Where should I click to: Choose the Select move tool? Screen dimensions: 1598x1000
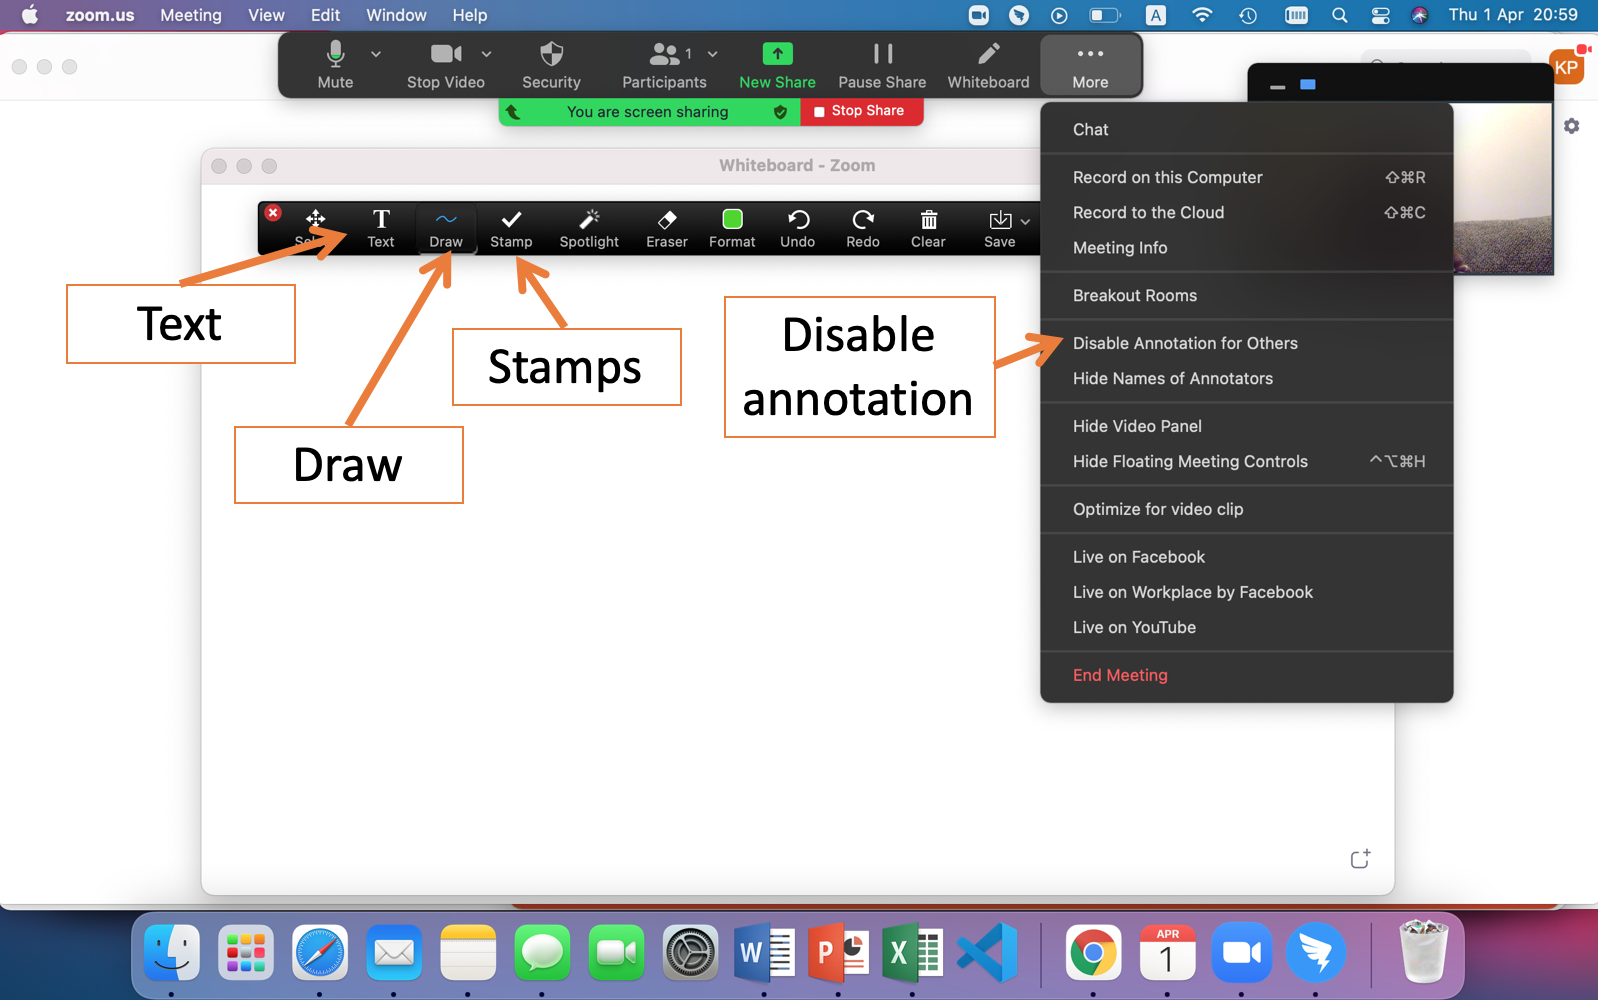315,228
